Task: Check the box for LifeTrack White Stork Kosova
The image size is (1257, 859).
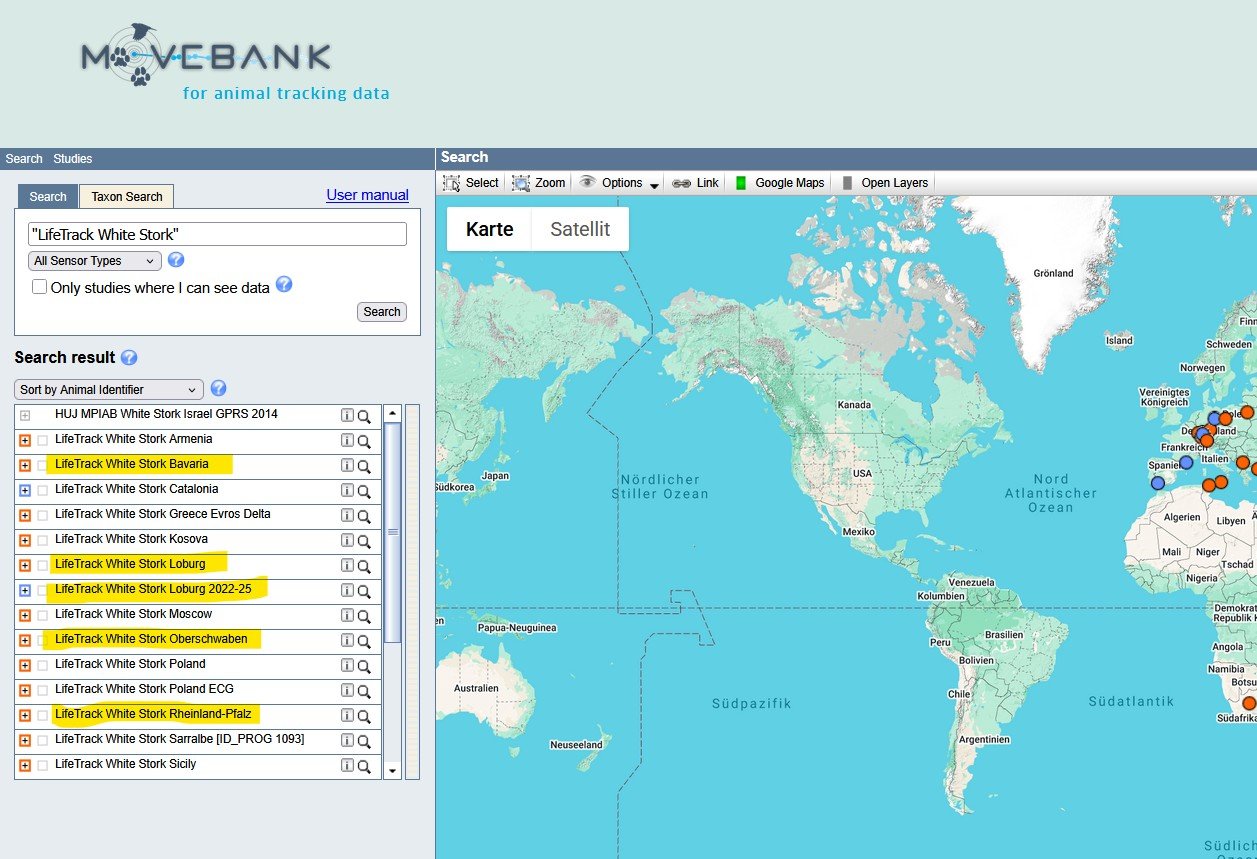Action: (x=42, y=540)
